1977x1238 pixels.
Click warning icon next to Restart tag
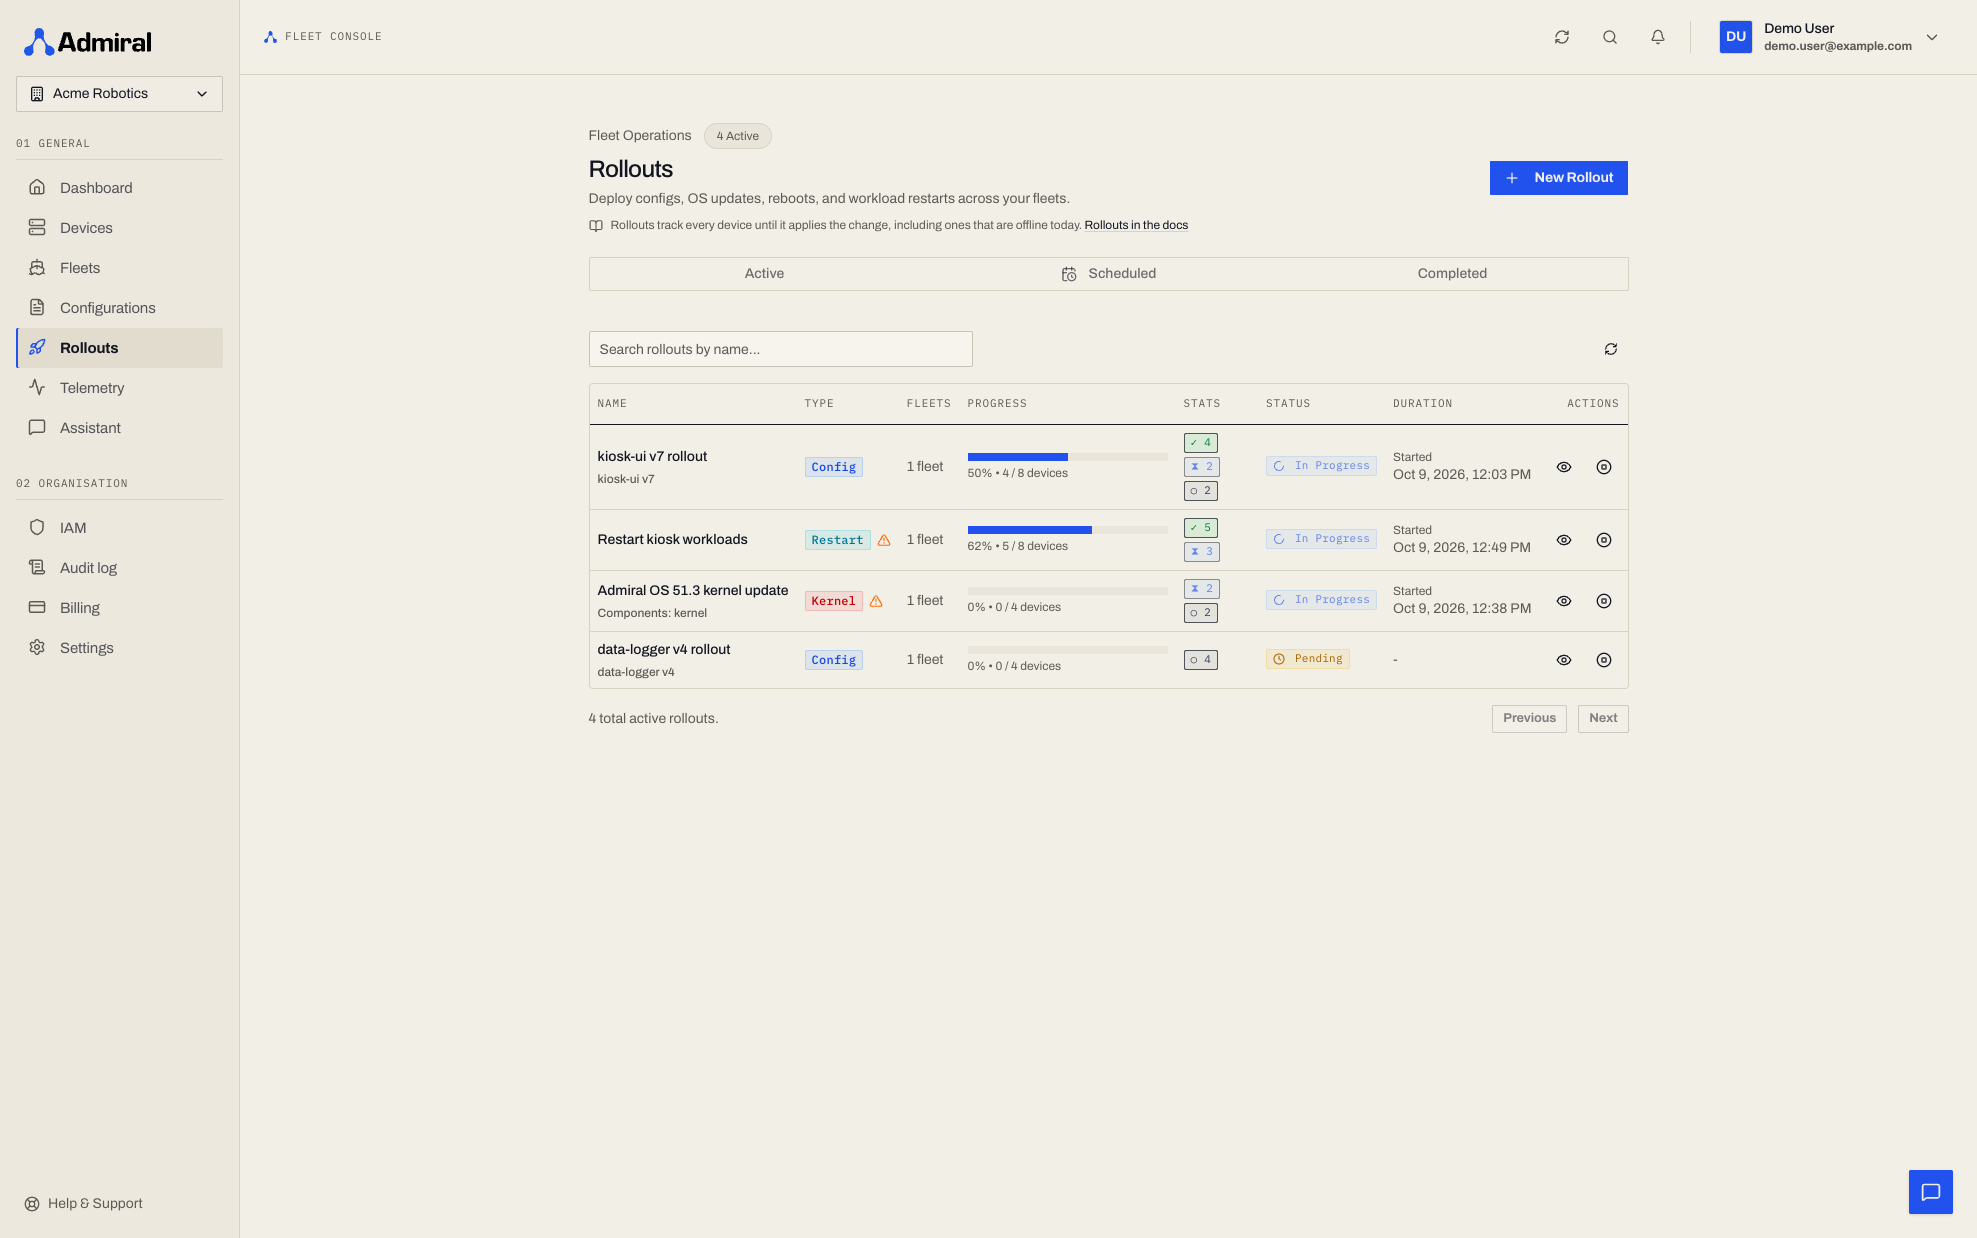coord(884,540)
